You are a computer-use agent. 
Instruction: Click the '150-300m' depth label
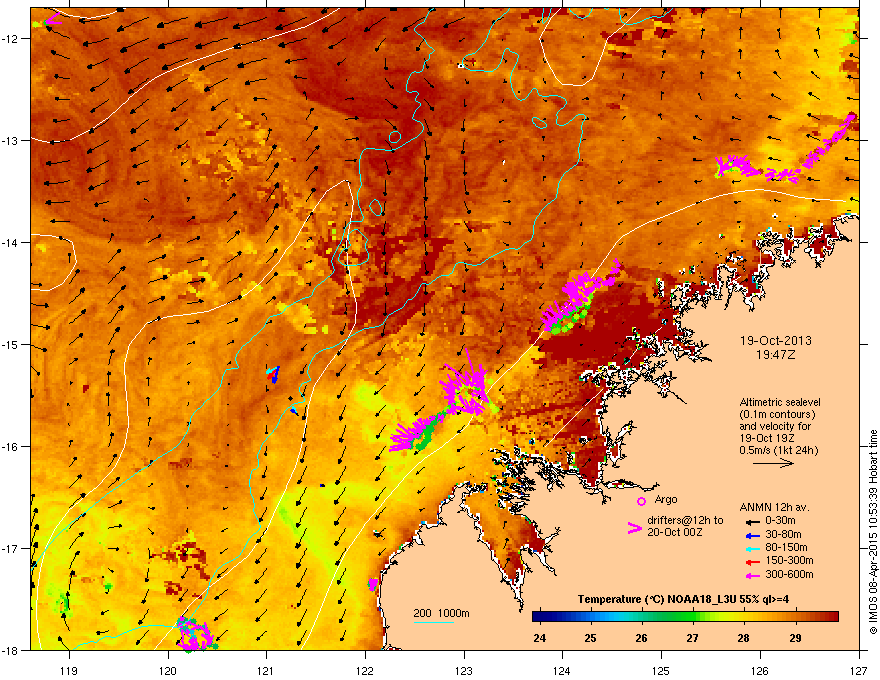click(789, 560)
